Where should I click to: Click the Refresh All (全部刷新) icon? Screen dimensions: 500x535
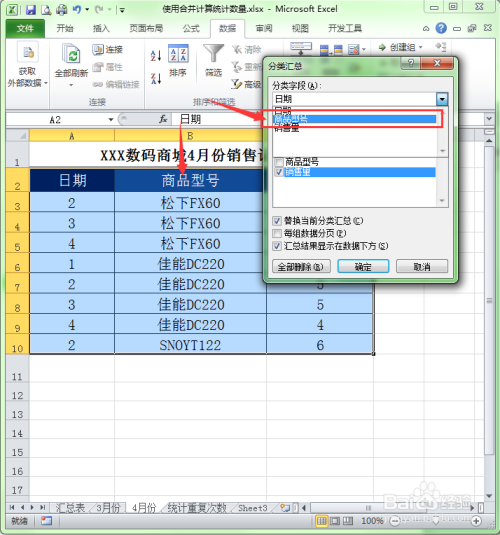coord(72,55)
